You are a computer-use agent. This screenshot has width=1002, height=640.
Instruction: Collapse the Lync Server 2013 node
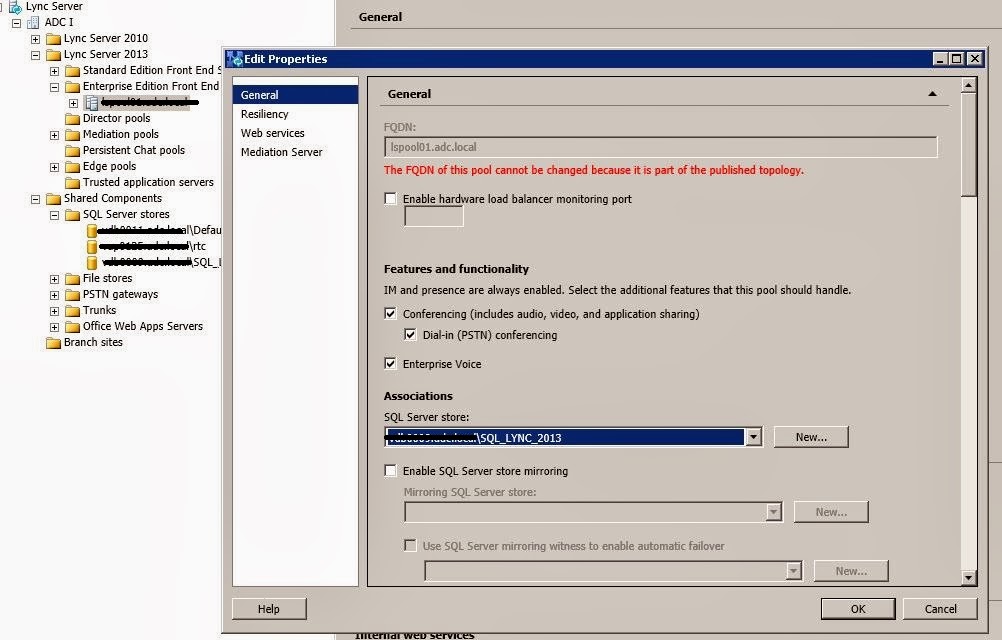[x=35, y=55]
